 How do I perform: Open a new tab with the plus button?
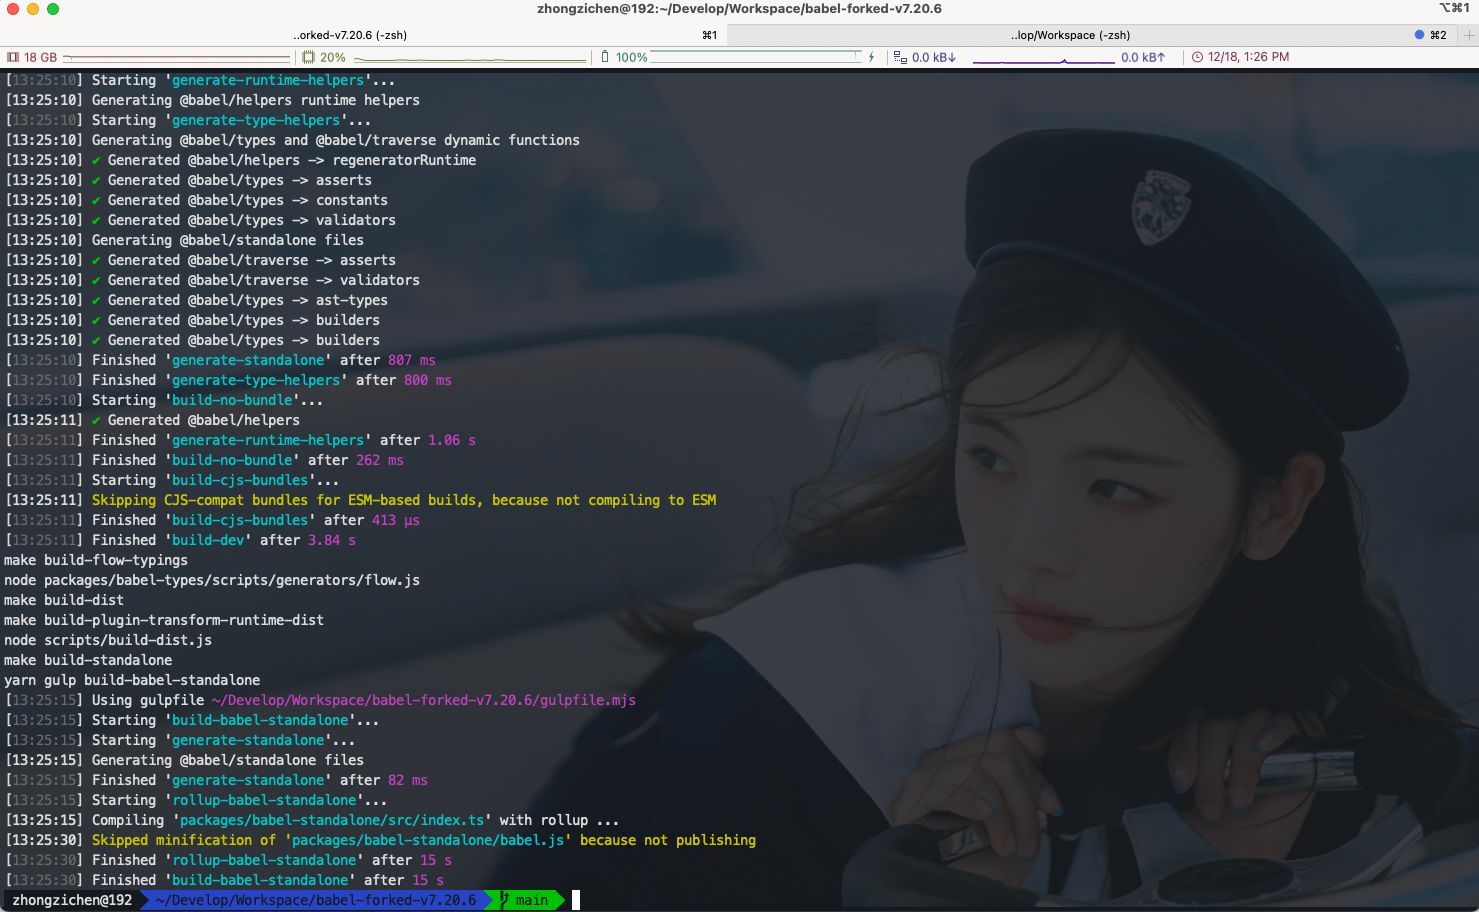(1468, 34)
